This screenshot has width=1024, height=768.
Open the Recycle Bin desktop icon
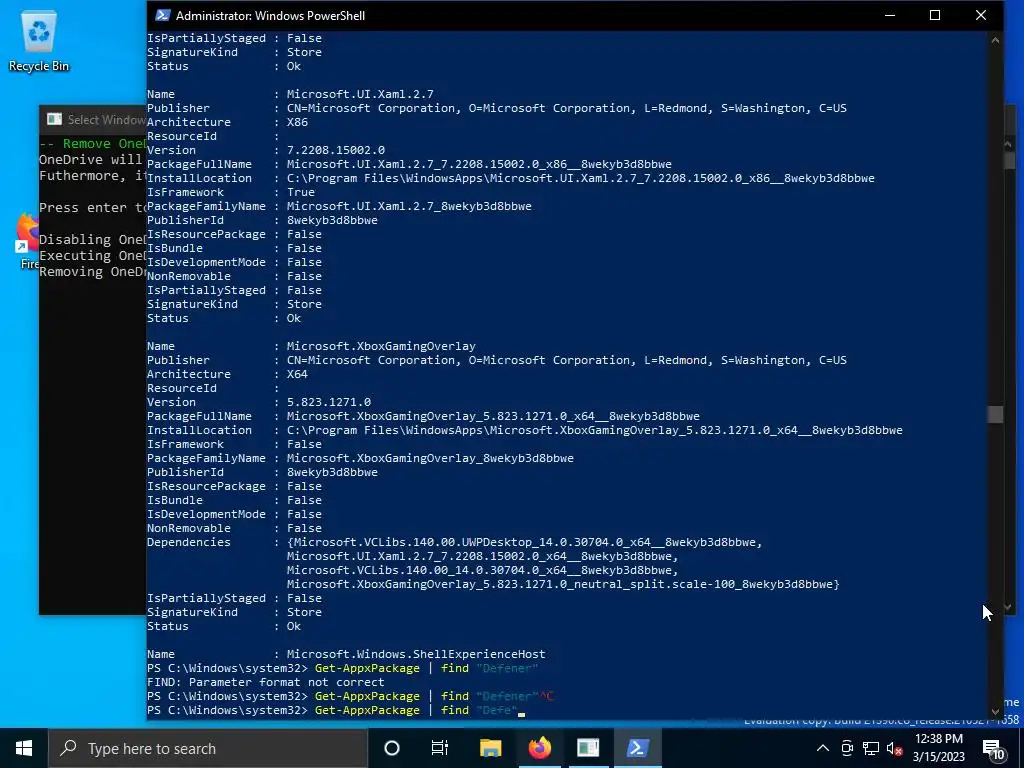tap(39, 40)
